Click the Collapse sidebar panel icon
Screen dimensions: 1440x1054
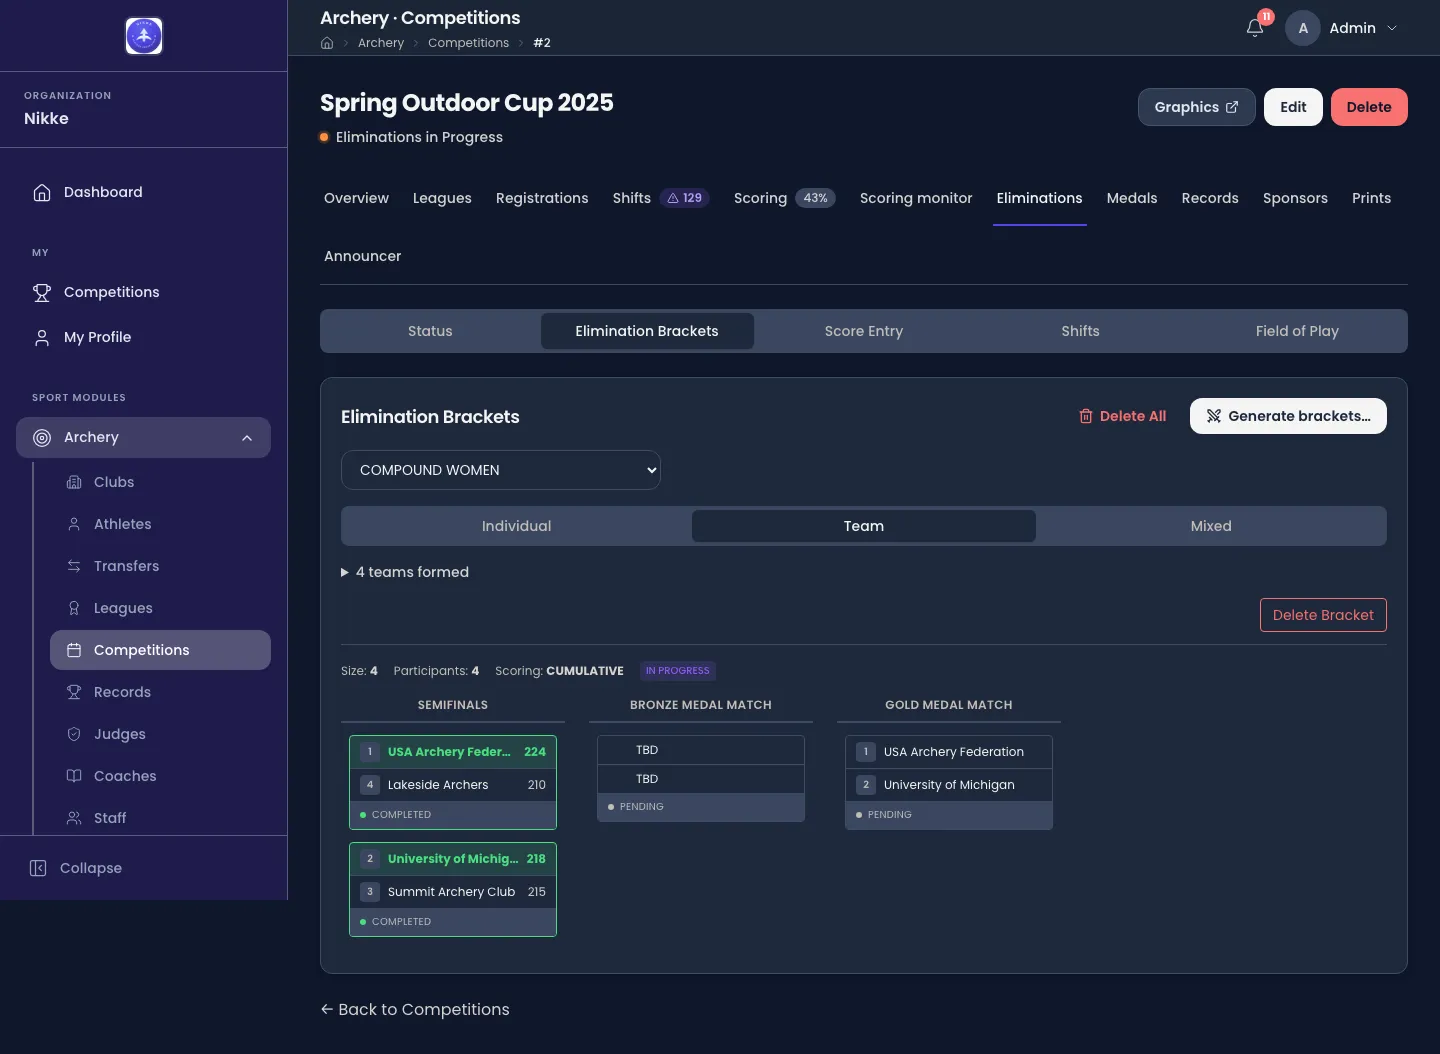[38, 868]
